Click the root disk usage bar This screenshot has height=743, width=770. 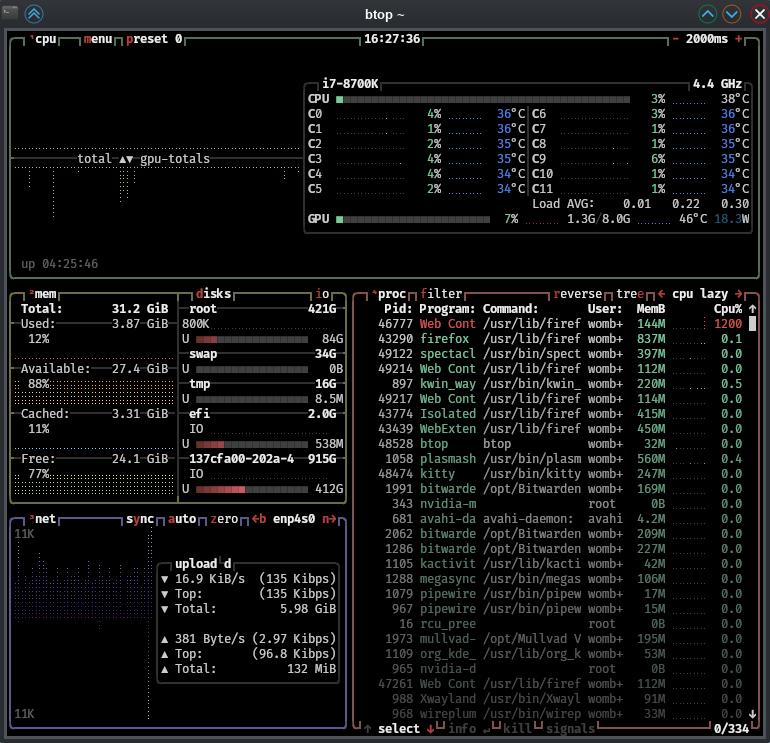(x=251, y=339)
